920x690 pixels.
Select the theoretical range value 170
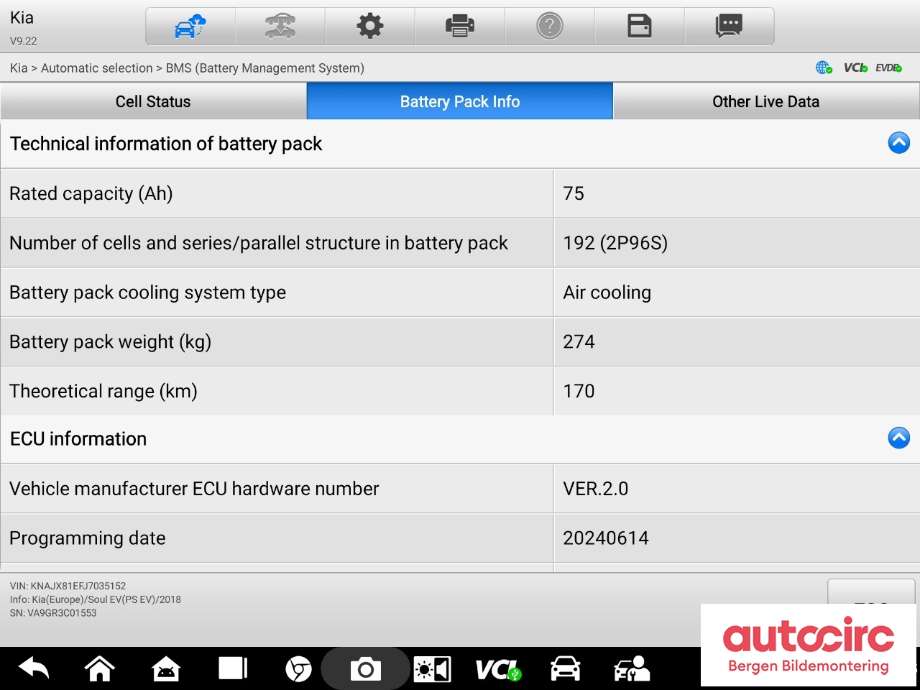click(579, 391)
